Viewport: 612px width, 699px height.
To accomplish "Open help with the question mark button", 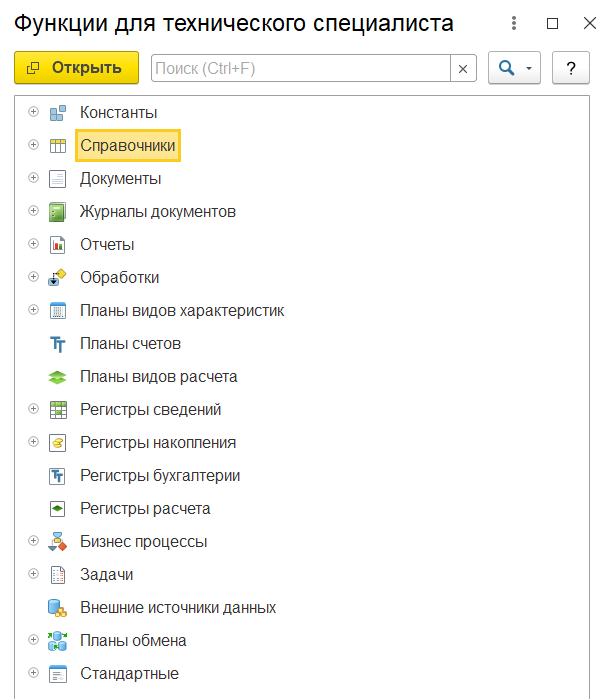I will tap(571, 68).
